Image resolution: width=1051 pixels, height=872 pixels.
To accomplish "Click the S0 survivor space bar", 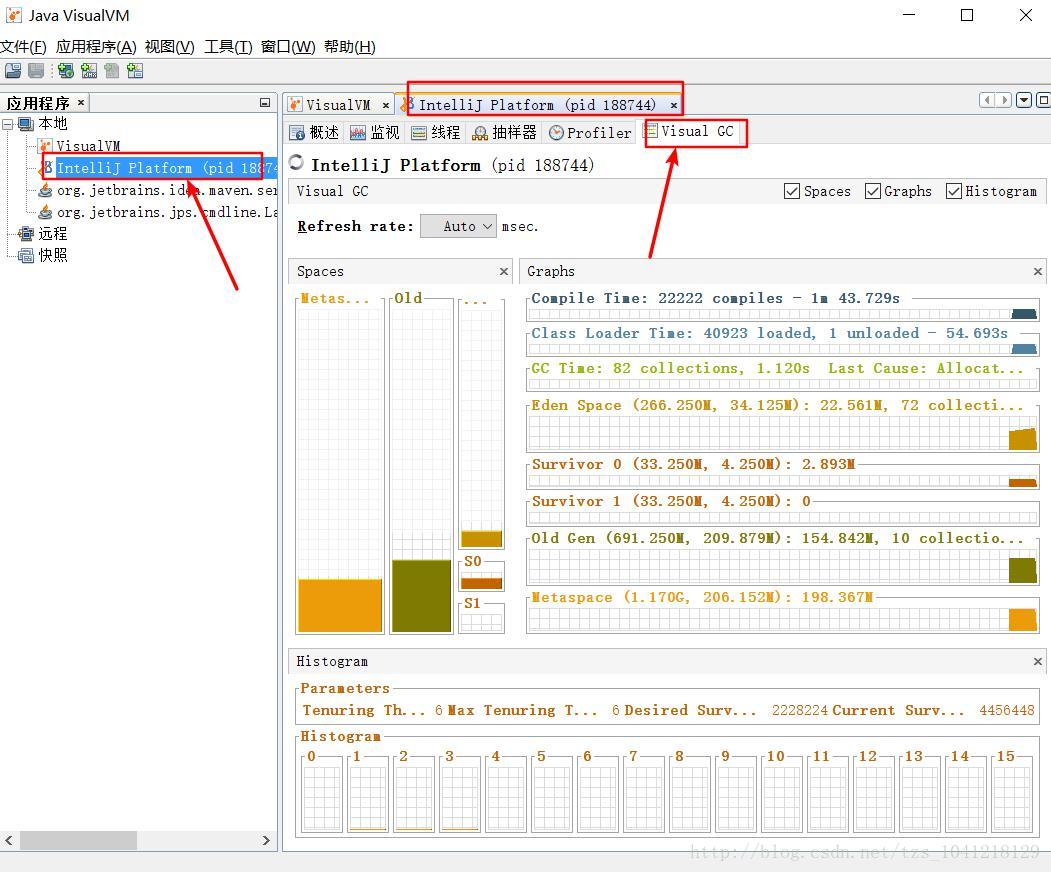I will (x=481, y=583).
